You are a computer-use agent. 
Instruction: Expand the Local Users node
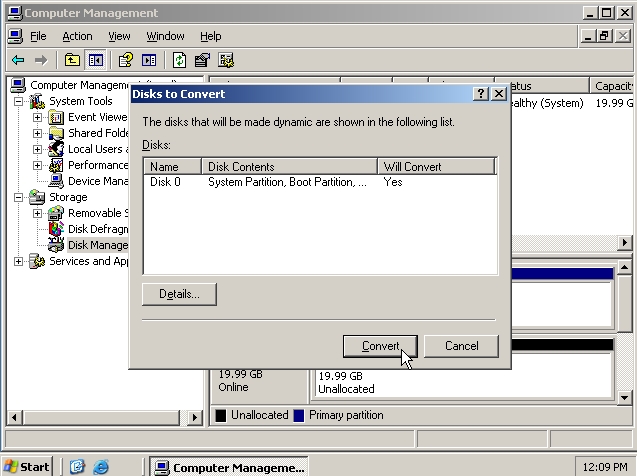click(37, 149)
